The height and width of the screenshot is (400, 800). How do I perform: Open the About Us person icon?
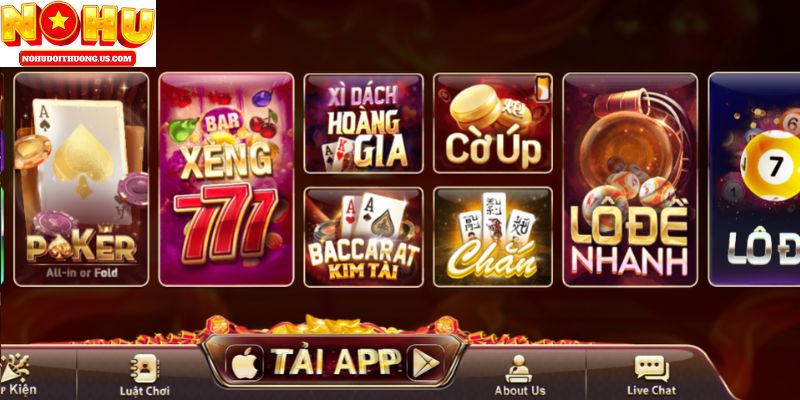519,368
